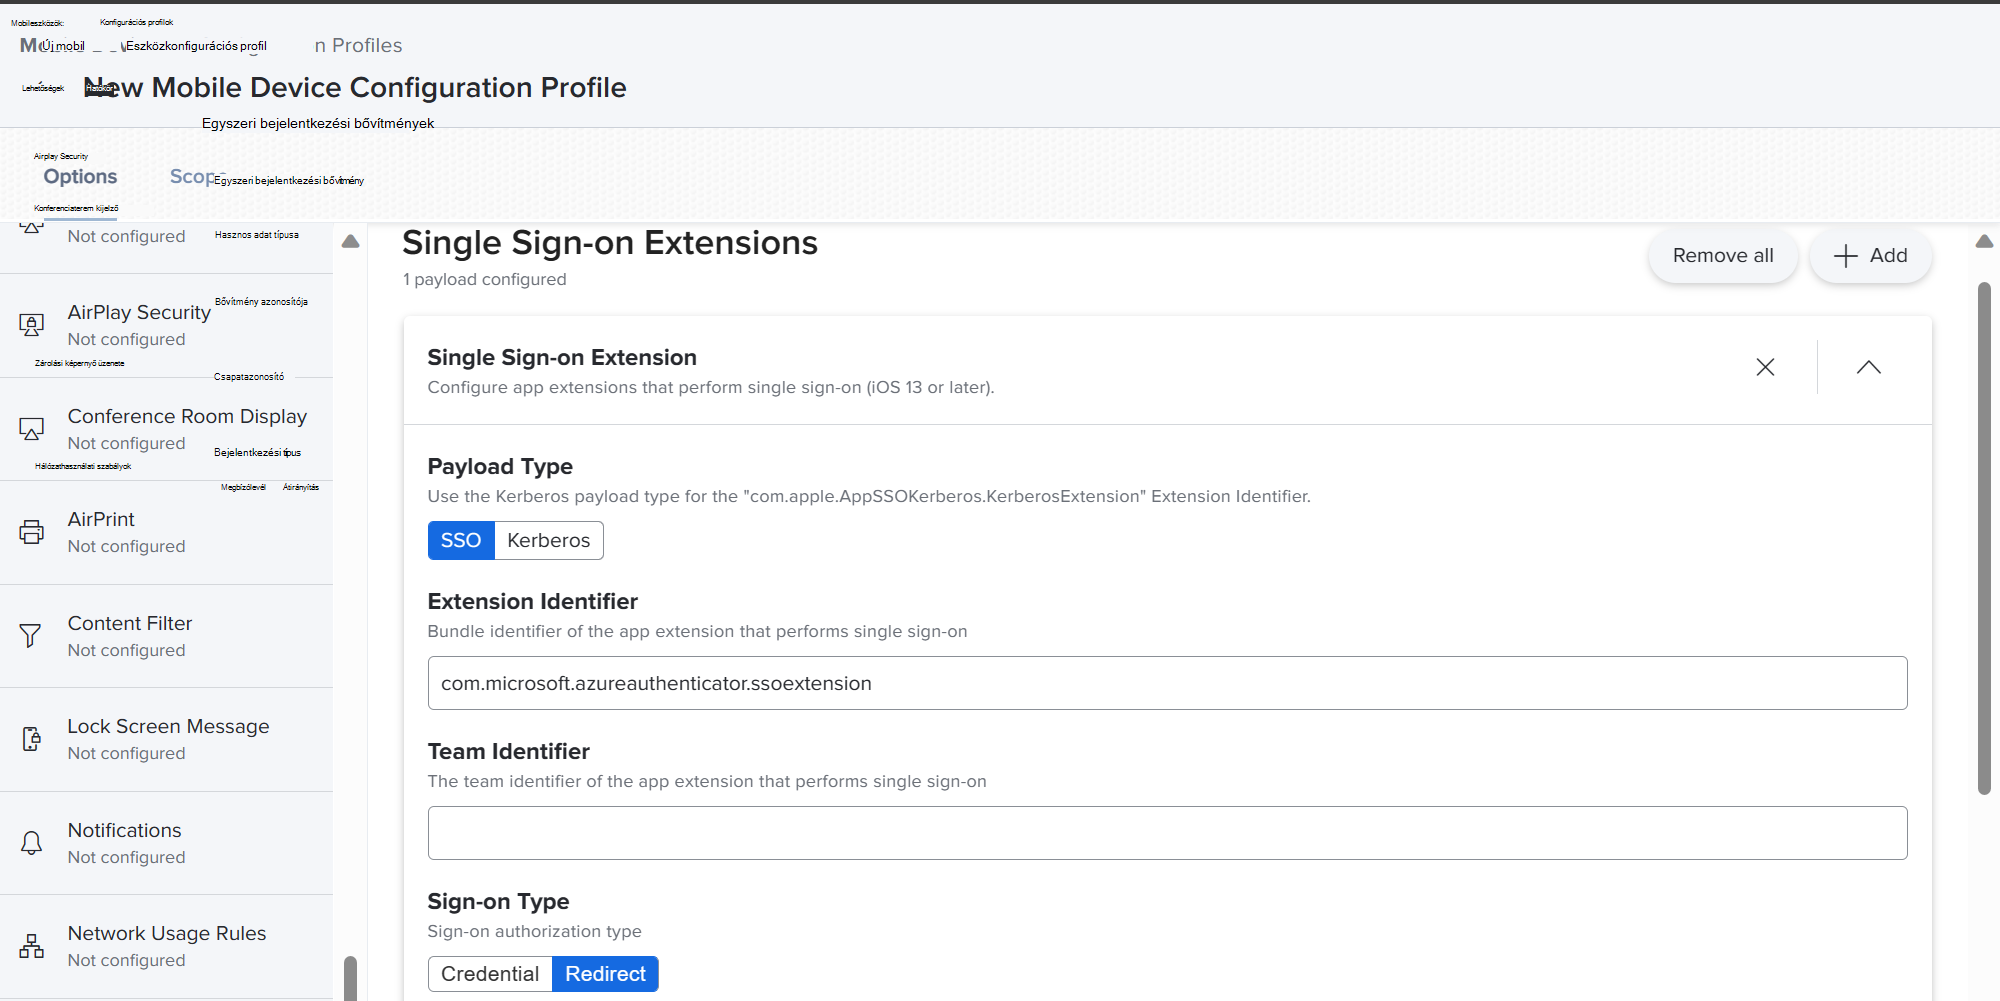Click the Sign-on Type label
The width and height of the screenshot is (2000, 1001).
click(x=498, y=901)
